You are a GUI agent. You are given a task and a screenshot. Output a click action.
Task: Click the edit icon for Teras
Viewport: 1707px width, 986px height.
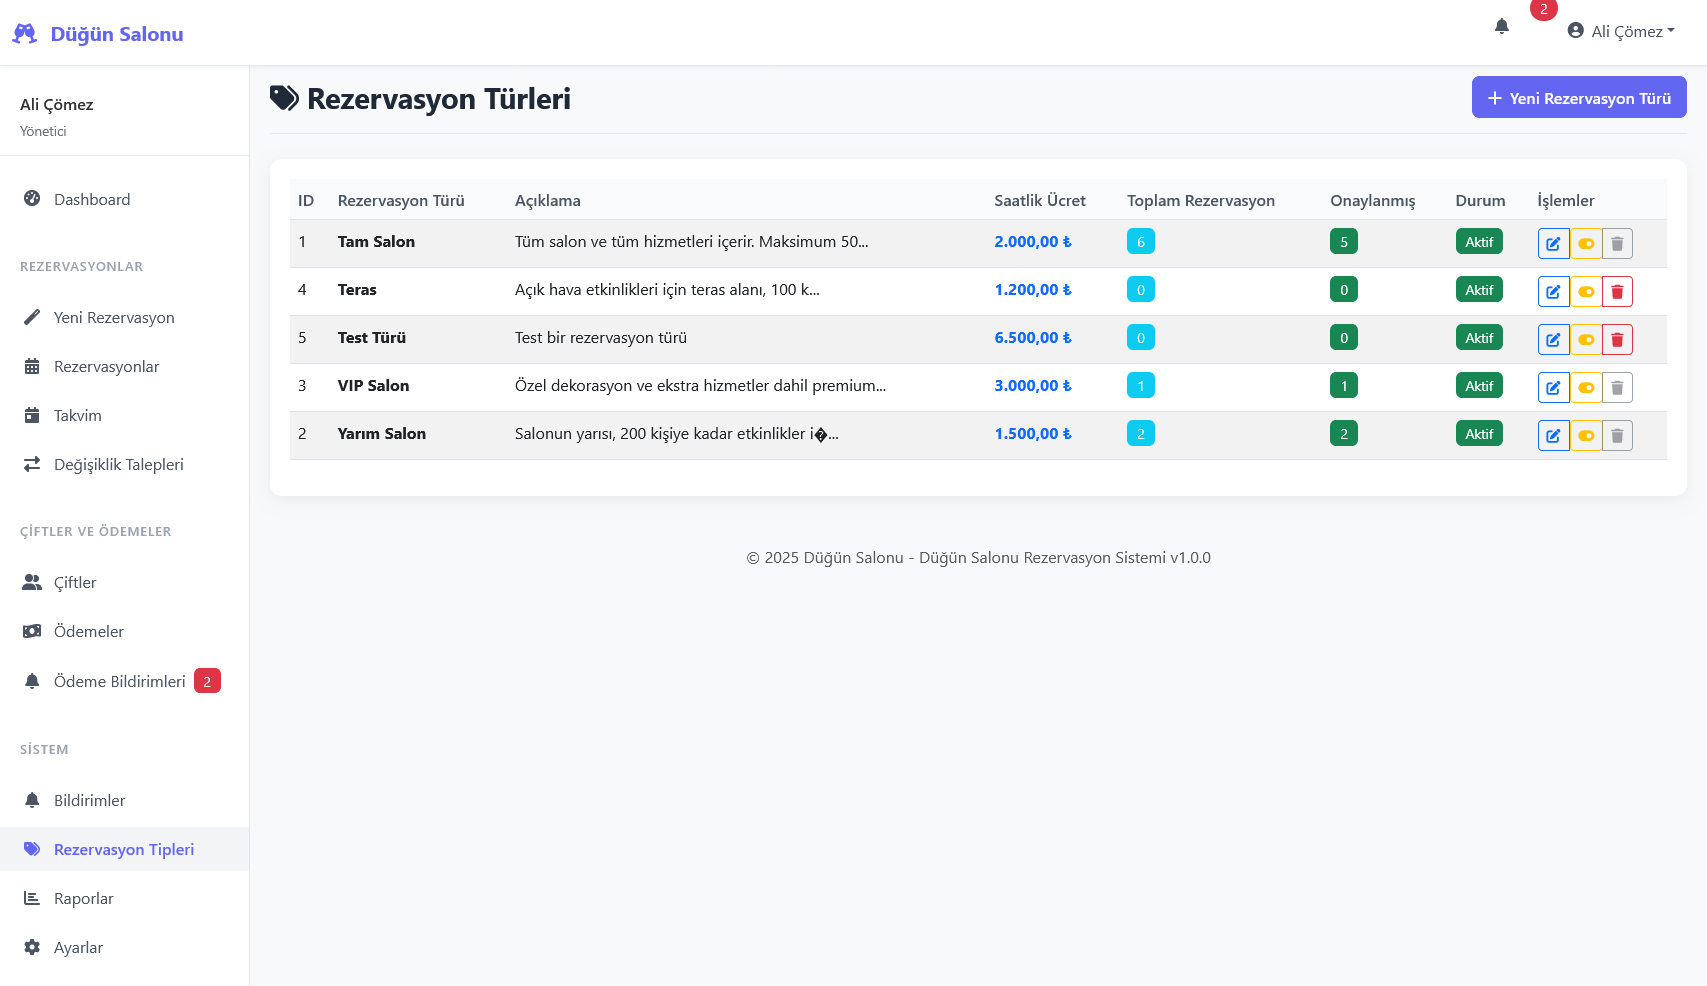point(1553,291)
